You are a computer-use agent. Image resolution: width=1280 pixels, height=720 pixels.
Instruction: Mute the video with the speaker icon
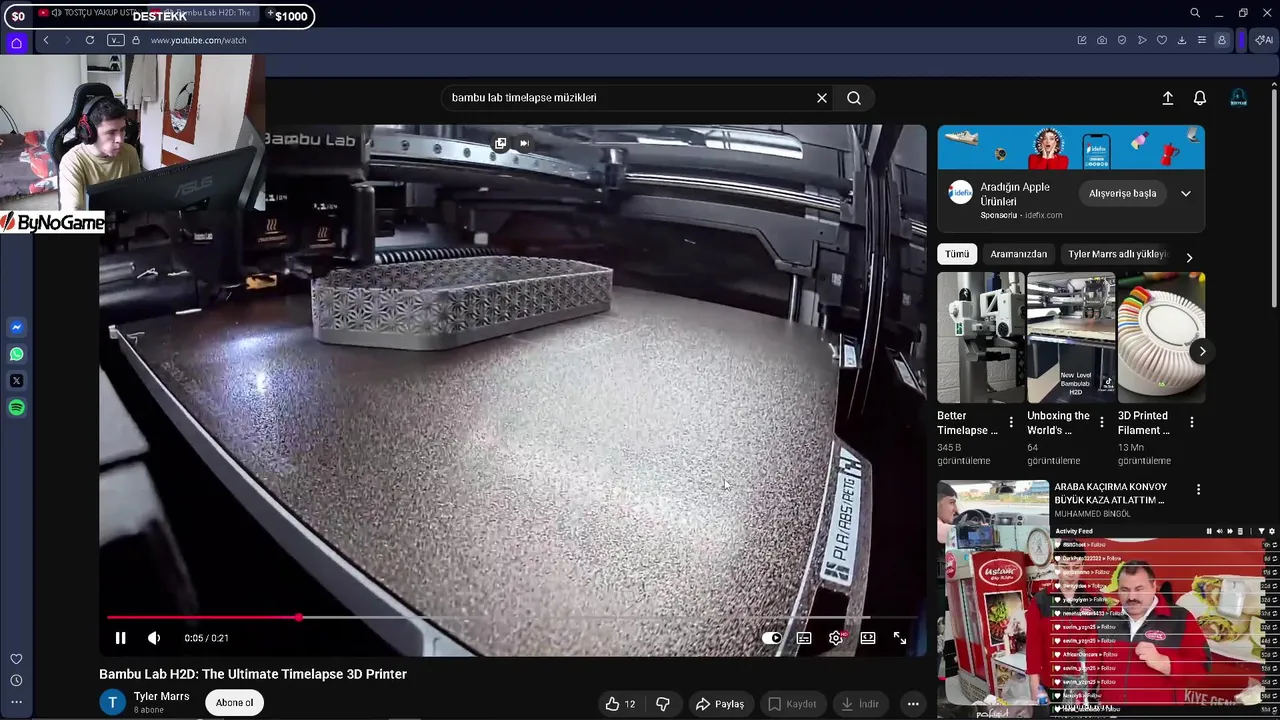[154, 638]
